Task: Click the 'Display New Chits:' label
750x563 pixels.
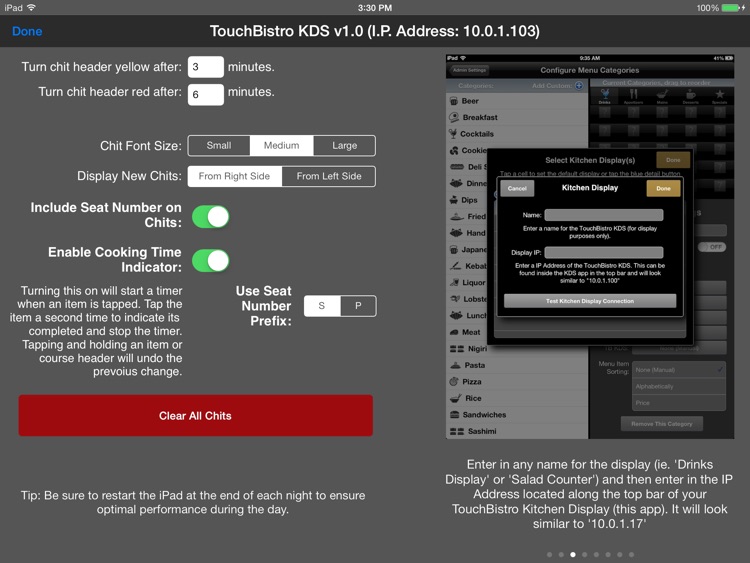Action: [129, 176]
